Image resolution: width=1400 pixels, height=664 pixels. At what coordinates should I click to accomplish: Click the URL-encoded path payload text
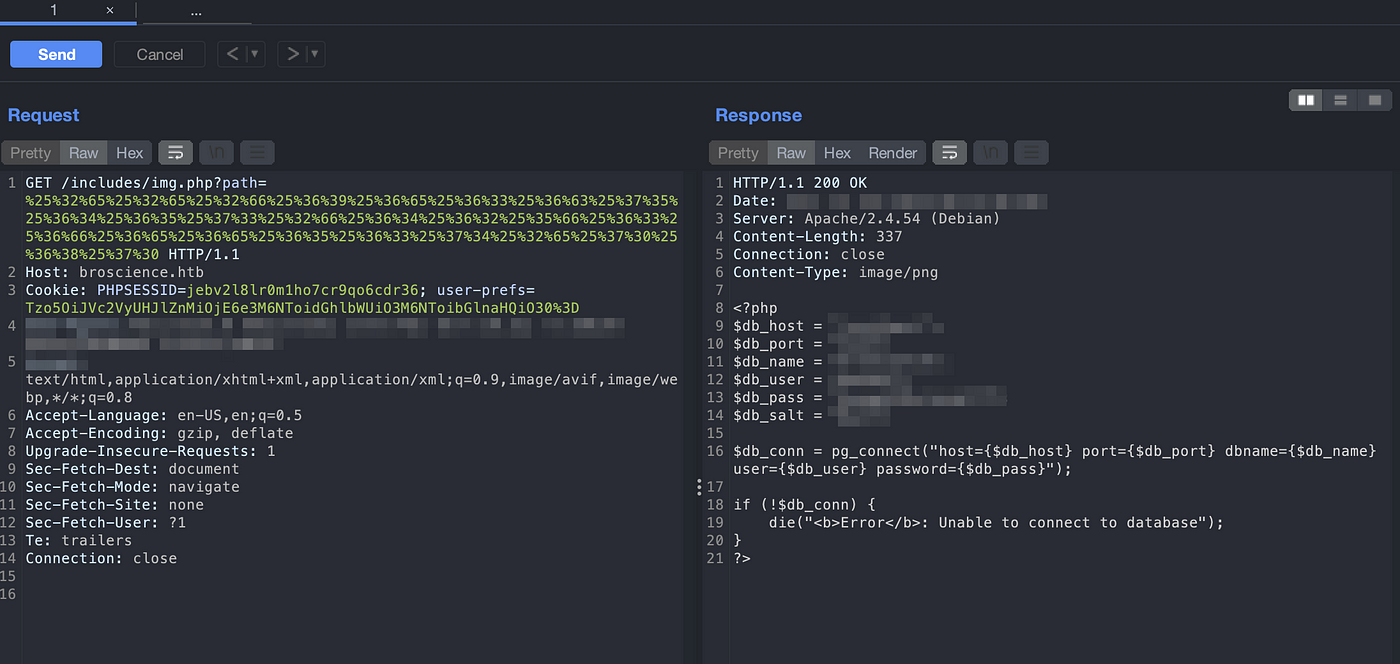coord(352,228)
